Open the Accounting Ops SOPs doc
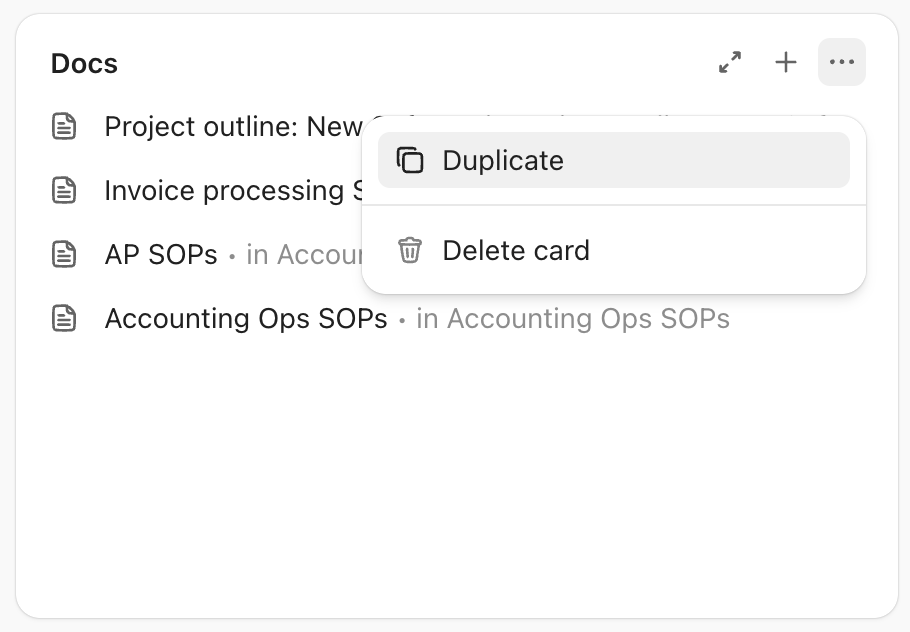Viewport: 910px width, 632px height. coord(245,318)
